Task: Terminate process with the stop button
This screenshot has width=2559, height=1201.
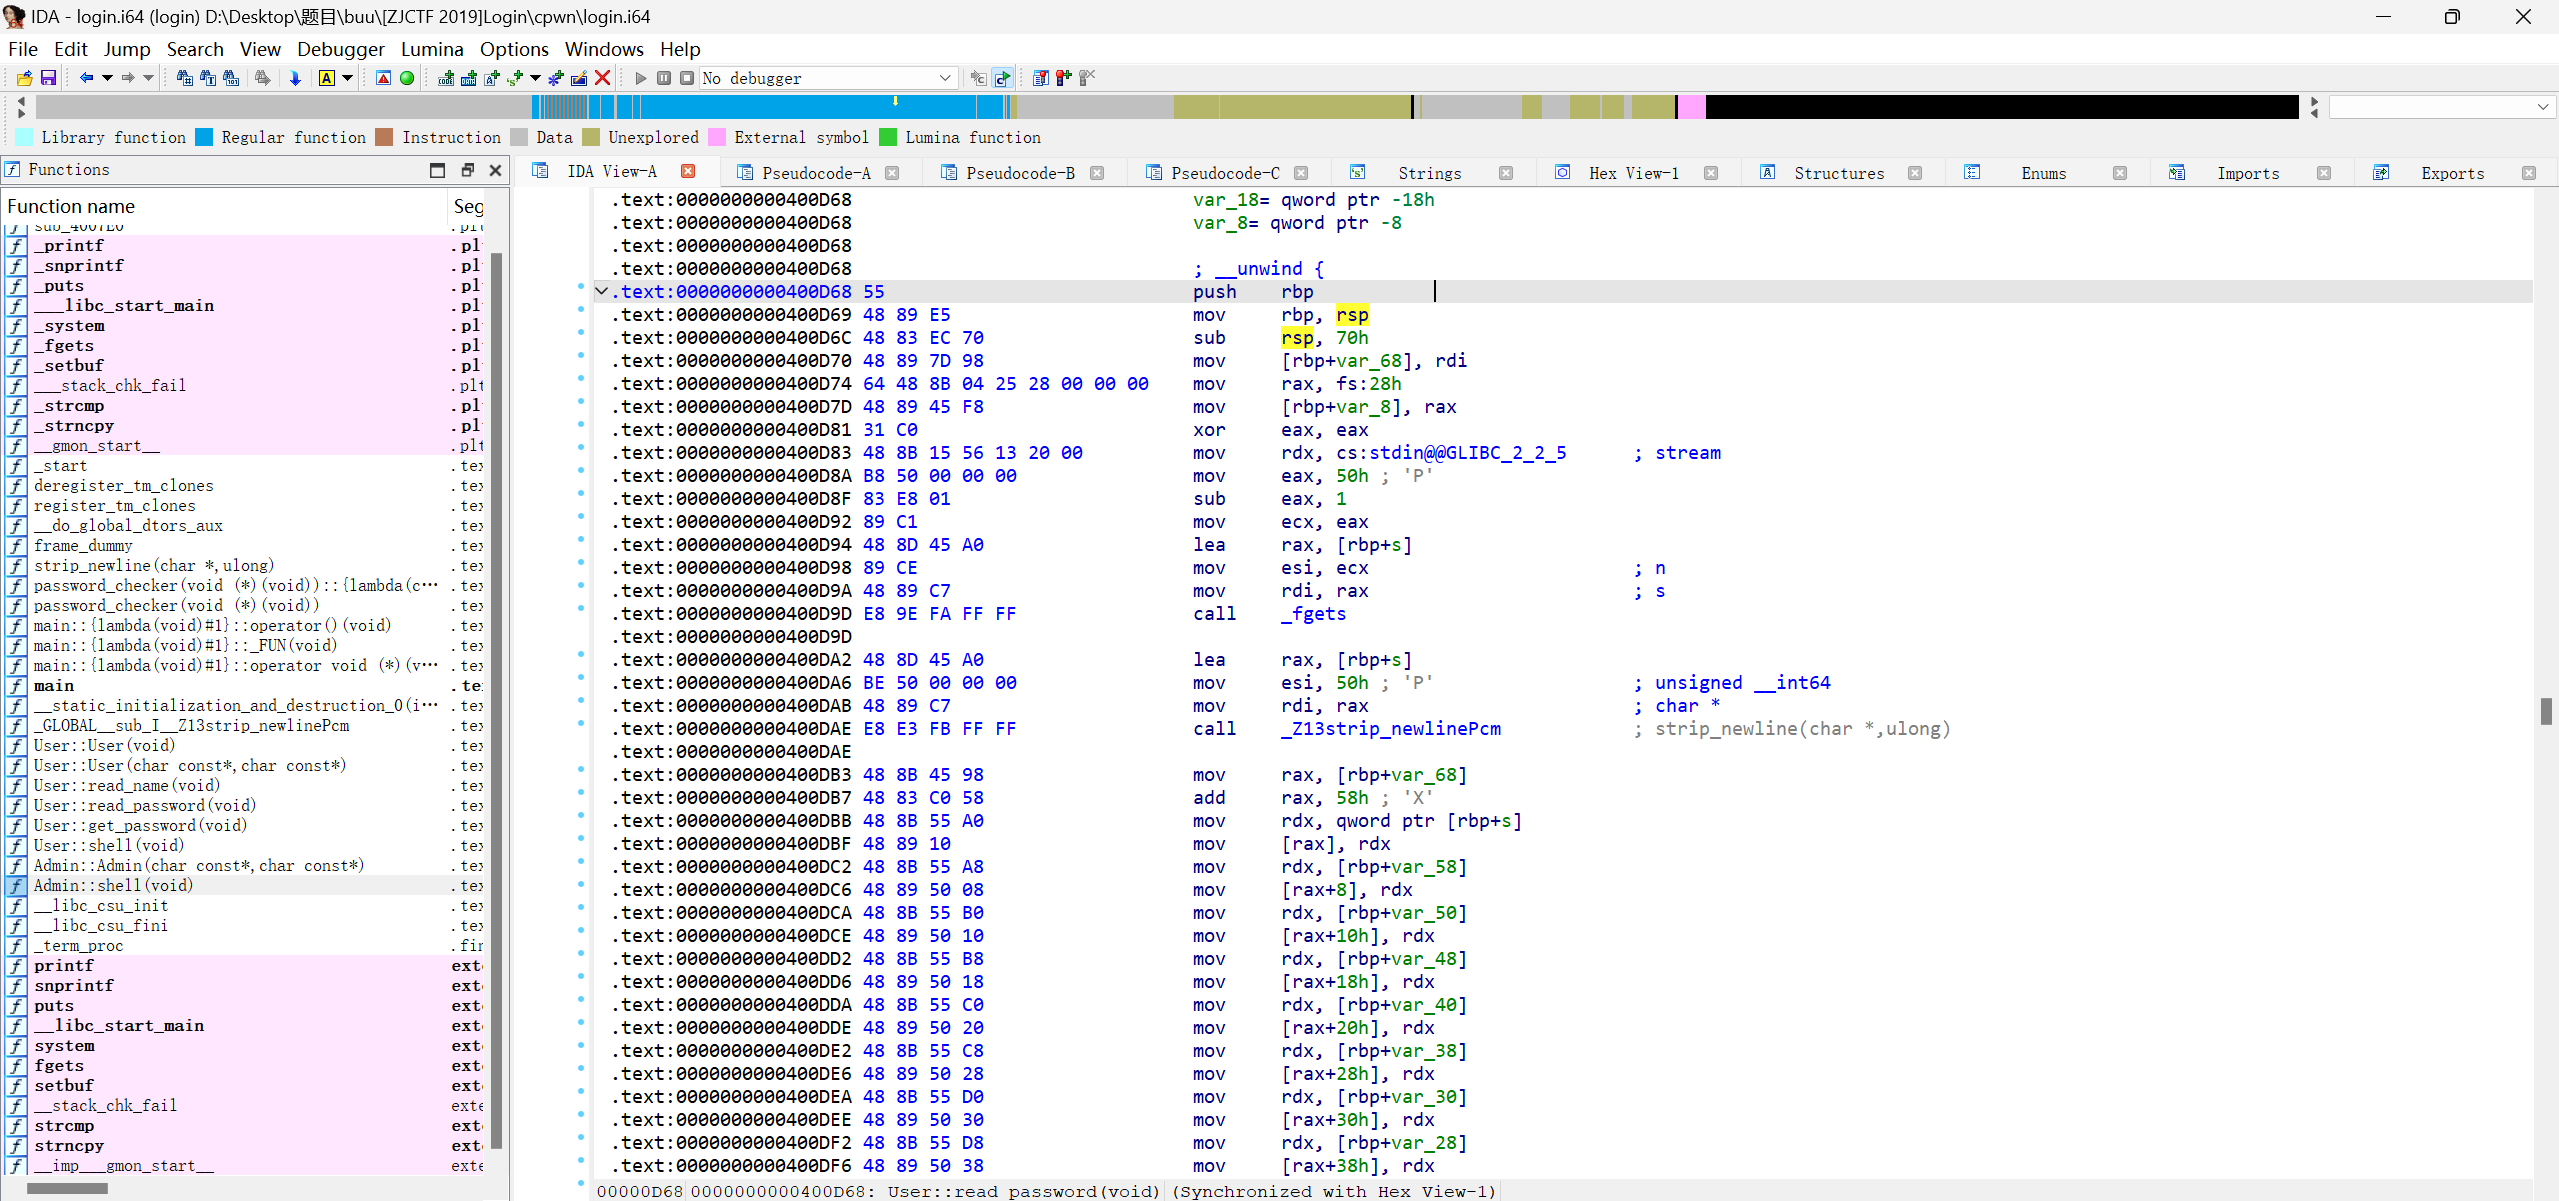Action: click(687, 78)
